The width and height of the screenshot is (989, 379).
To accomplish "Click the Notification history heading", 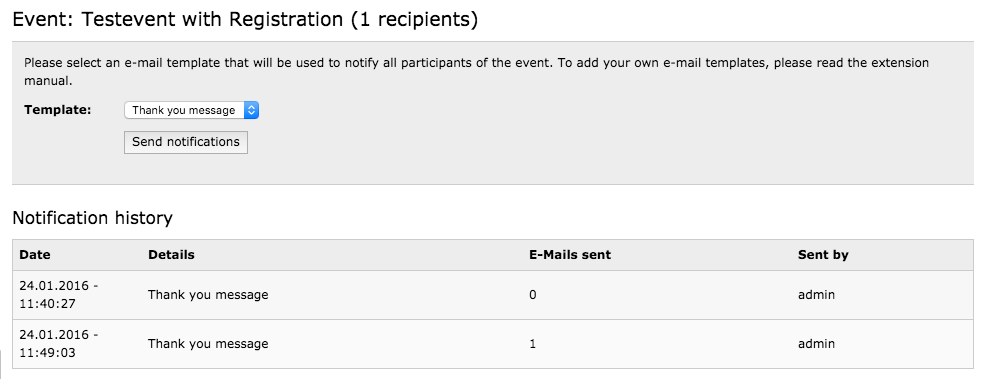I will (x=93, y=218).
